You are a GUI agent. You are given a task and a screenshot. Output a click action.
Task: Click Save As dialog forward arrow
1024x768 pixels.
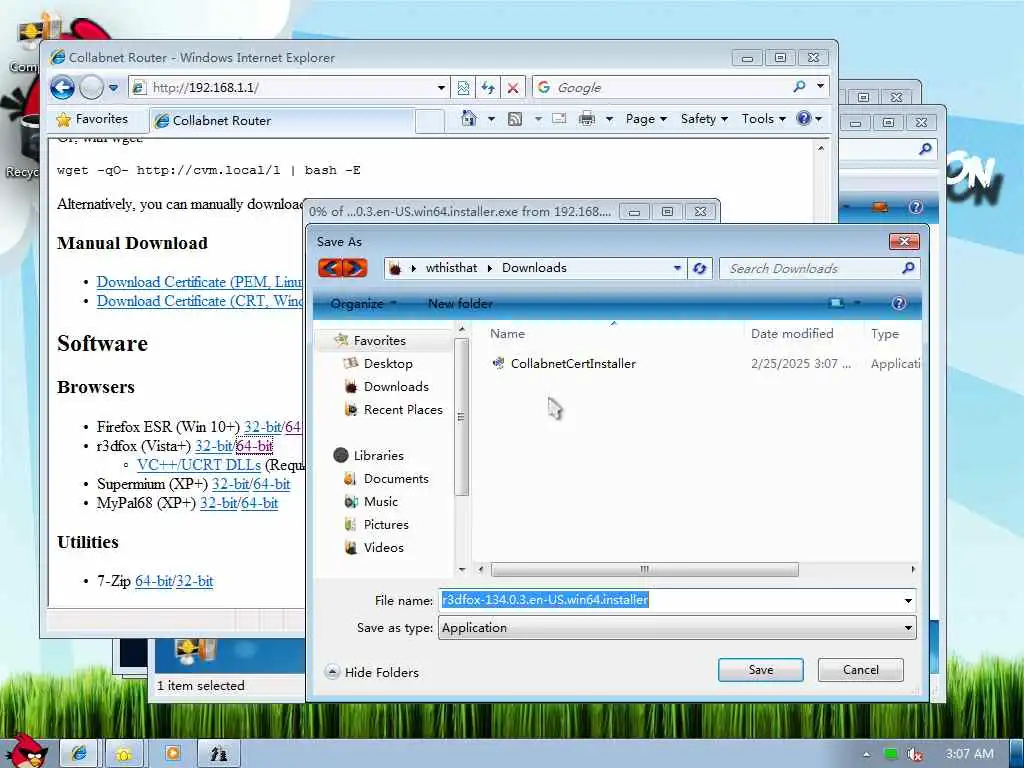(355, 268)
